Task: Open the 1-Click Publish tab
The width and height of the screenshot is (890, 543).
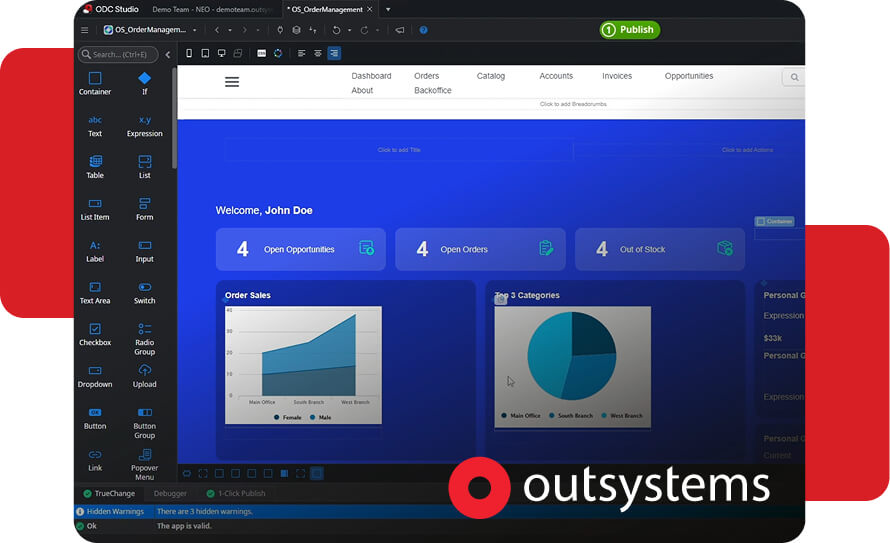Action: coord(236,493)
